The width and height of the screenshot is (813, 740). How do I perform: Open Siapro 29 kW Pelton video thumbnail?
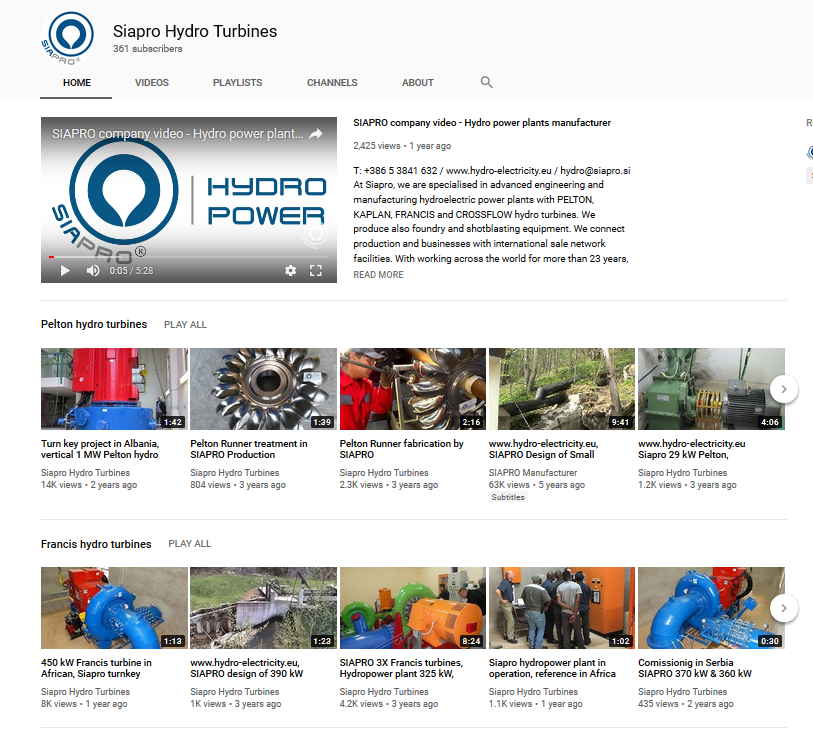pos(711,389)
